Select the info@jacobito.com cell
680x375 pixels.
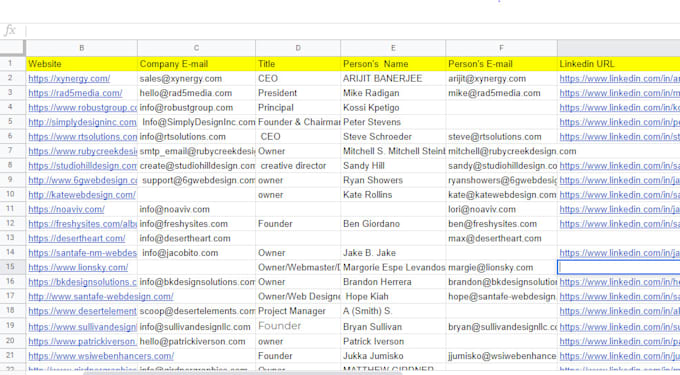(x=196, y=253)
